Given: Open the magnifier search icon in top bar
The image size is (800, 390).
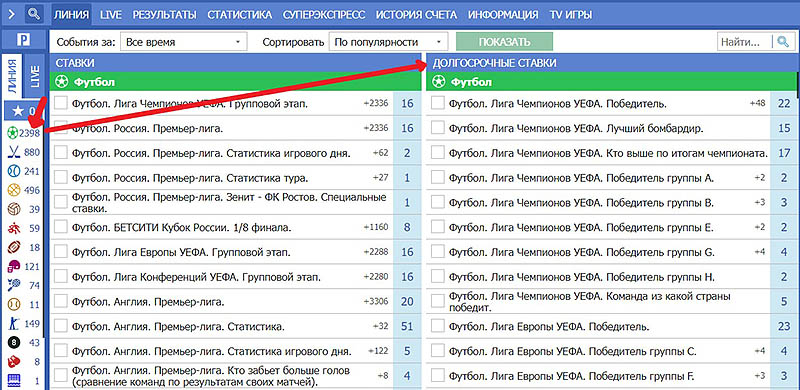Looking at the screenshot, I should pyautogui.click(x=34, y=14).
